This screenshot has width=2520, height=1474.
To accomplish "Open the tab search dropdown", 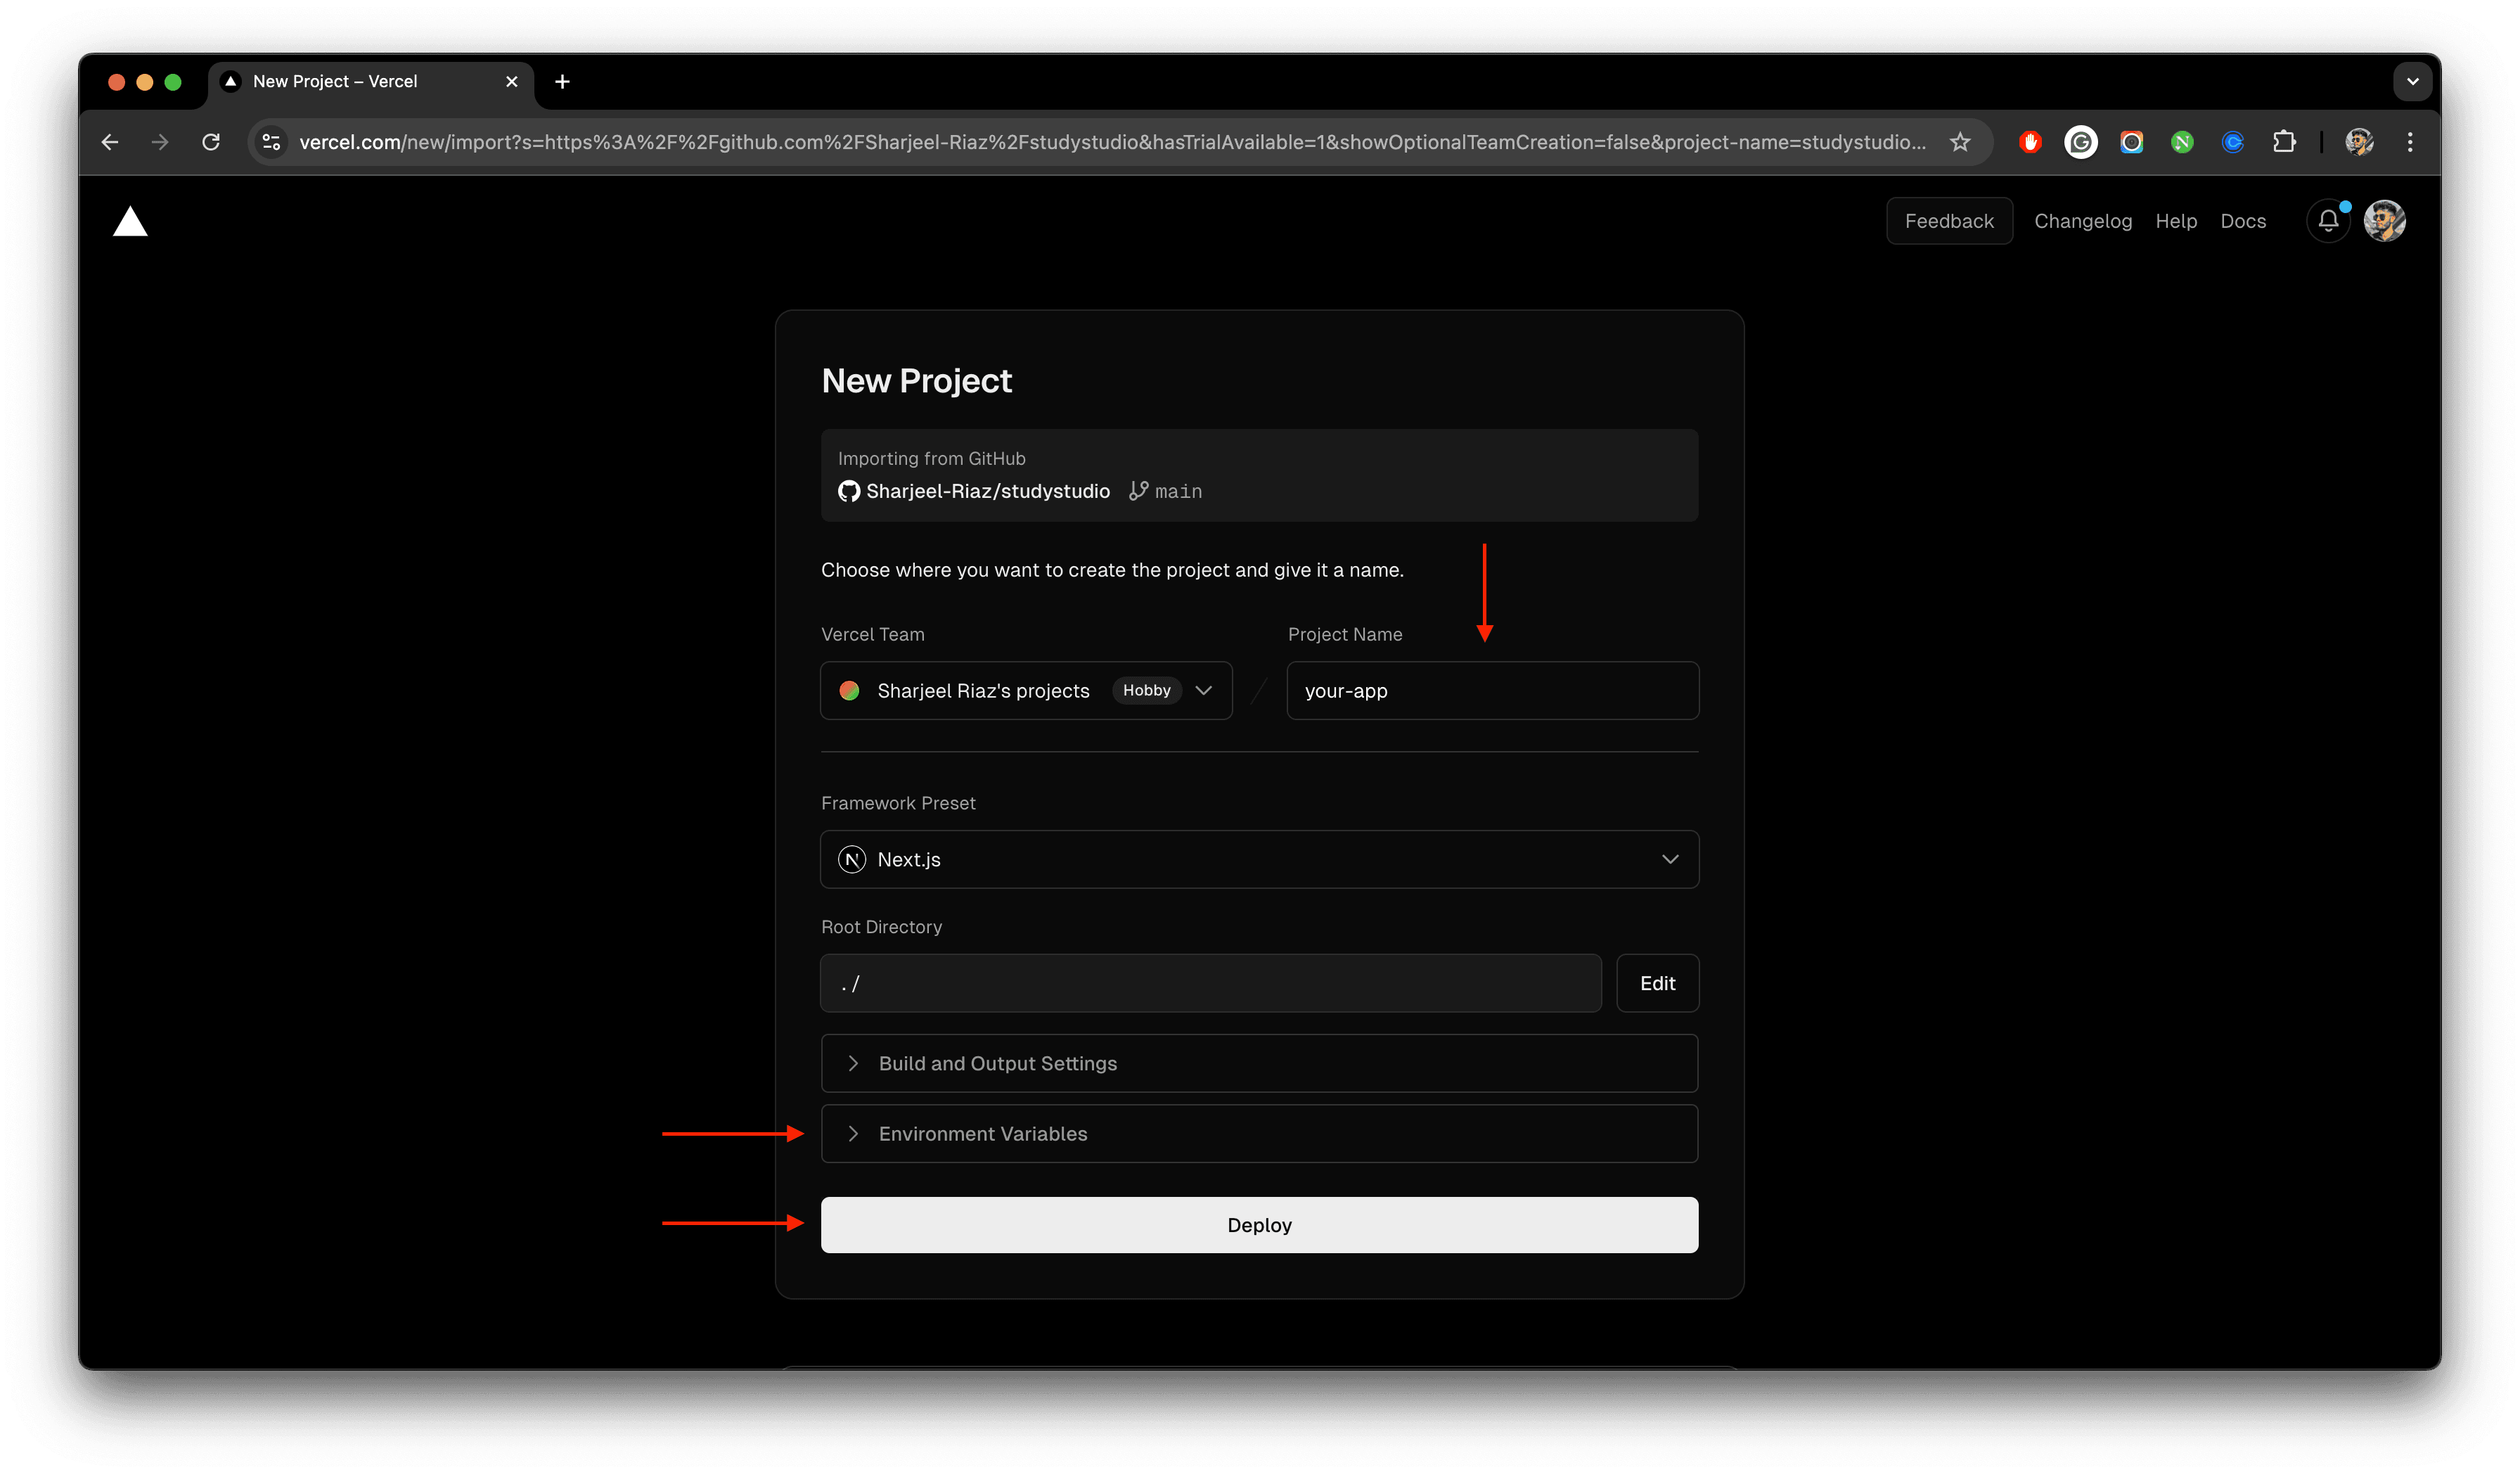I will [2413, 82].
